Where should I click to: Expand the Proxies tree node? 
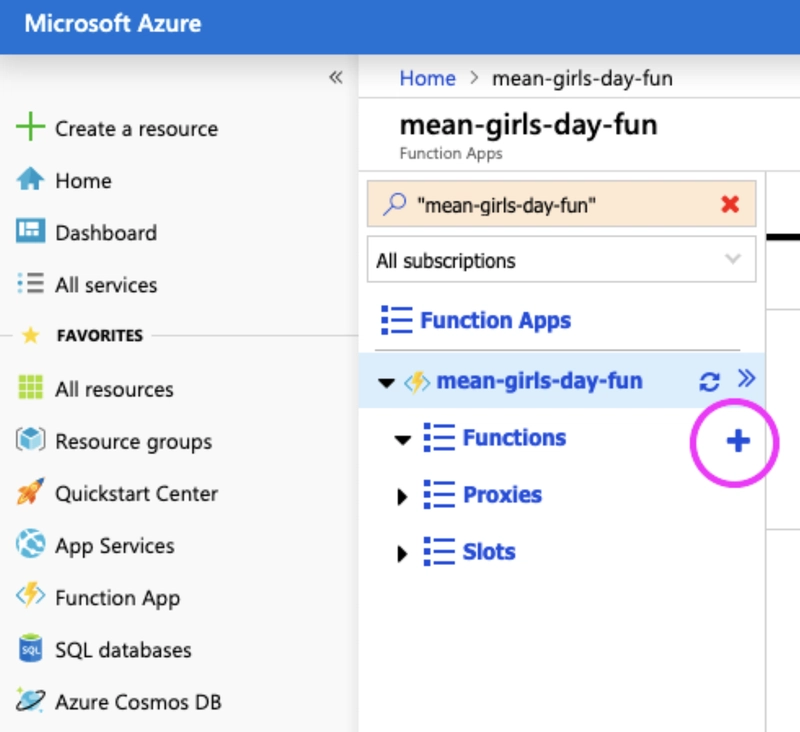pyautogui.click(x=402, y=496)
